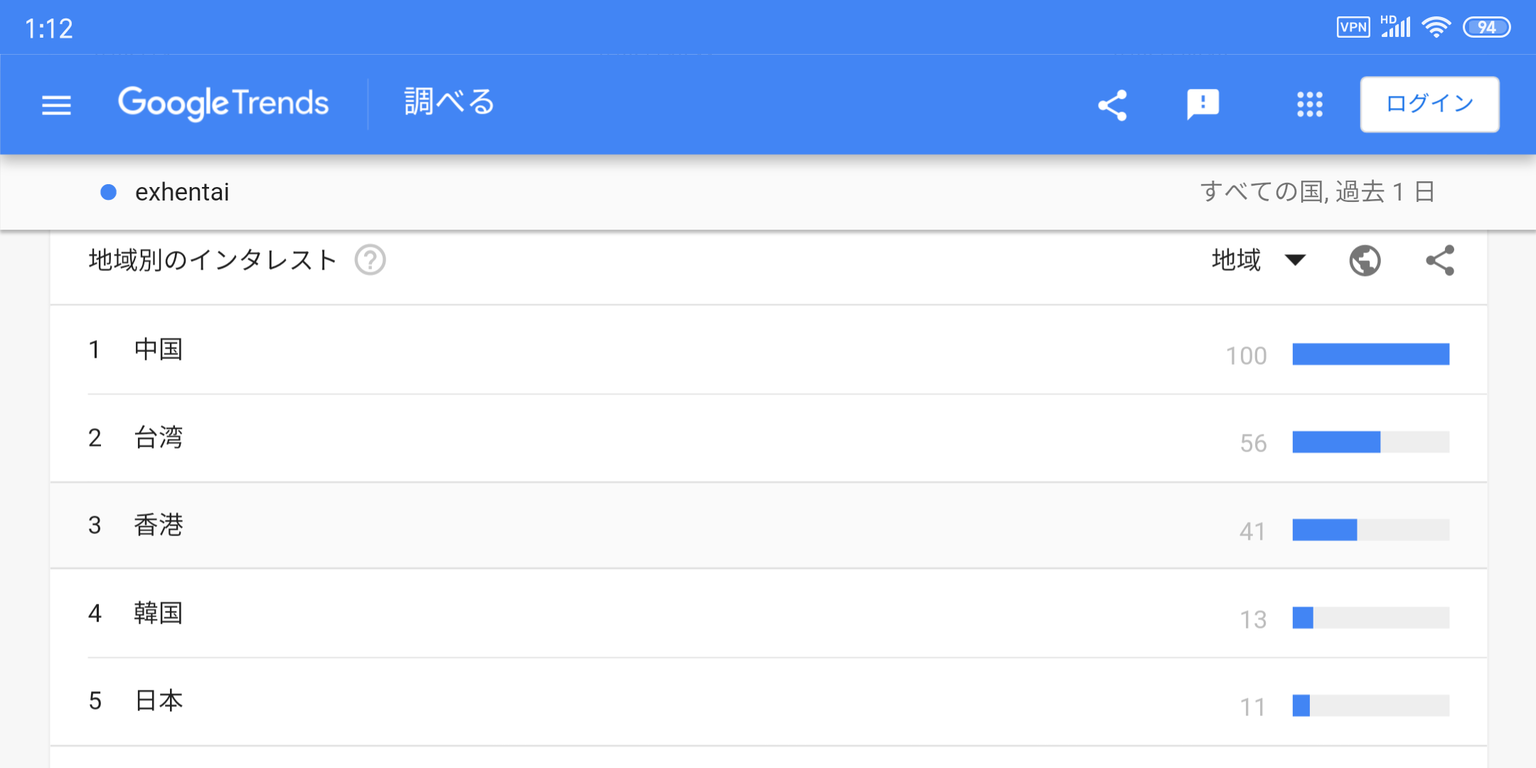
Task: Click the Google Trends logo
Action: coord(223,103)
